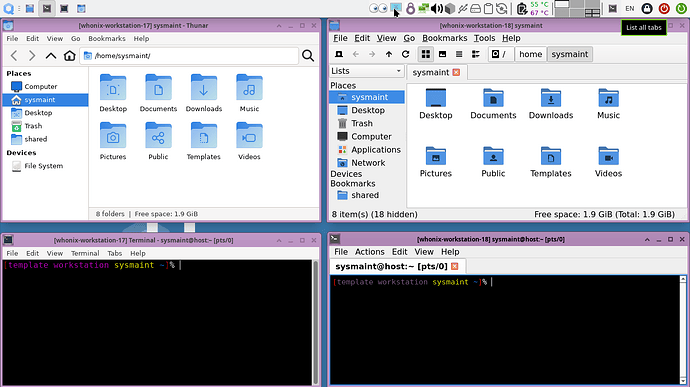Switch to icon view in right file manager

(426, 54)
